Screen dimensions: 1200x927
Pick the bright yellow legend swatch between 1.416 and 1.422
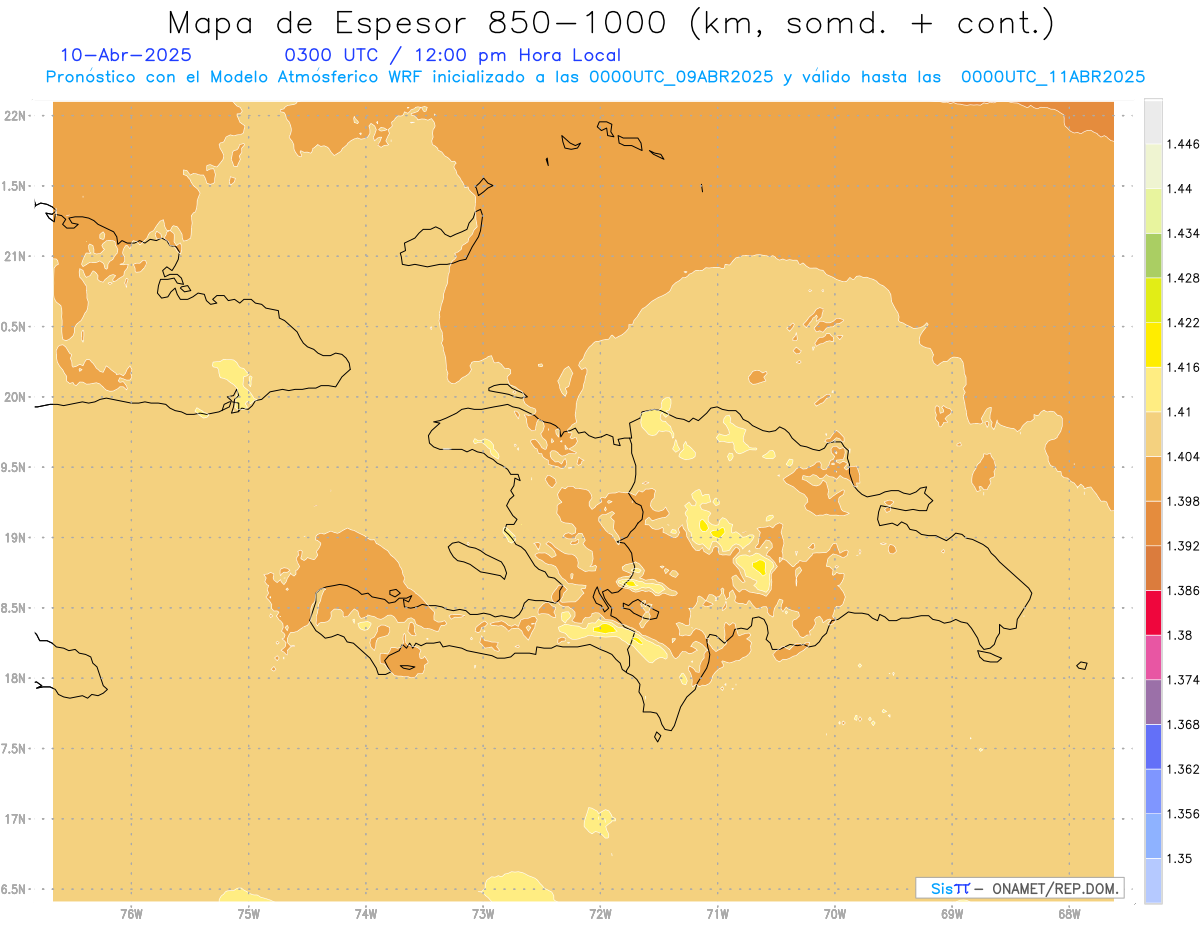(1153, 344)
